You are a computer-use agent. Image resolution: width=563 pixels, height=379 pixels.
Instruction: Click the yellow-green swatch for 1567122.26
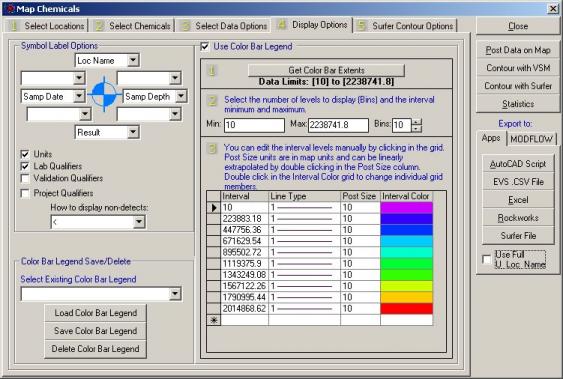click(406, 286)
